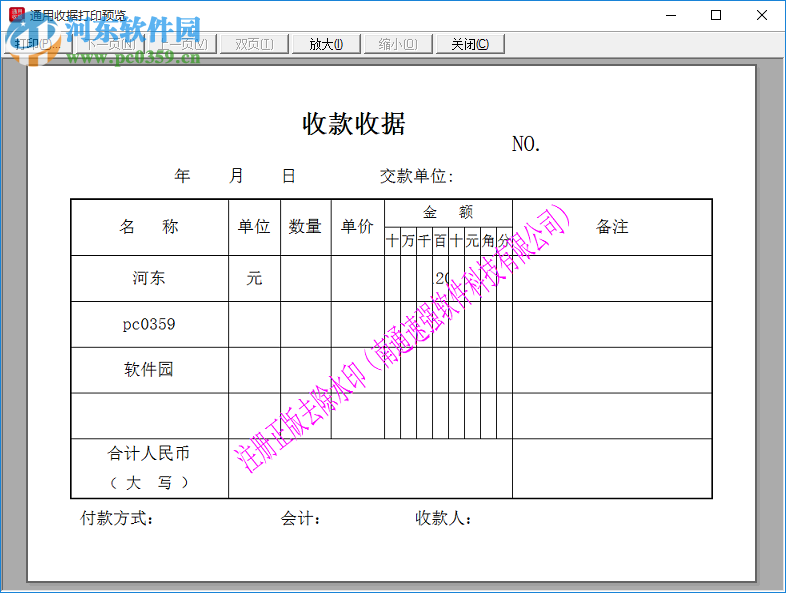786x593 pixels.
Task: Click the 角 amount digit header
Action: tap(488, 241)
